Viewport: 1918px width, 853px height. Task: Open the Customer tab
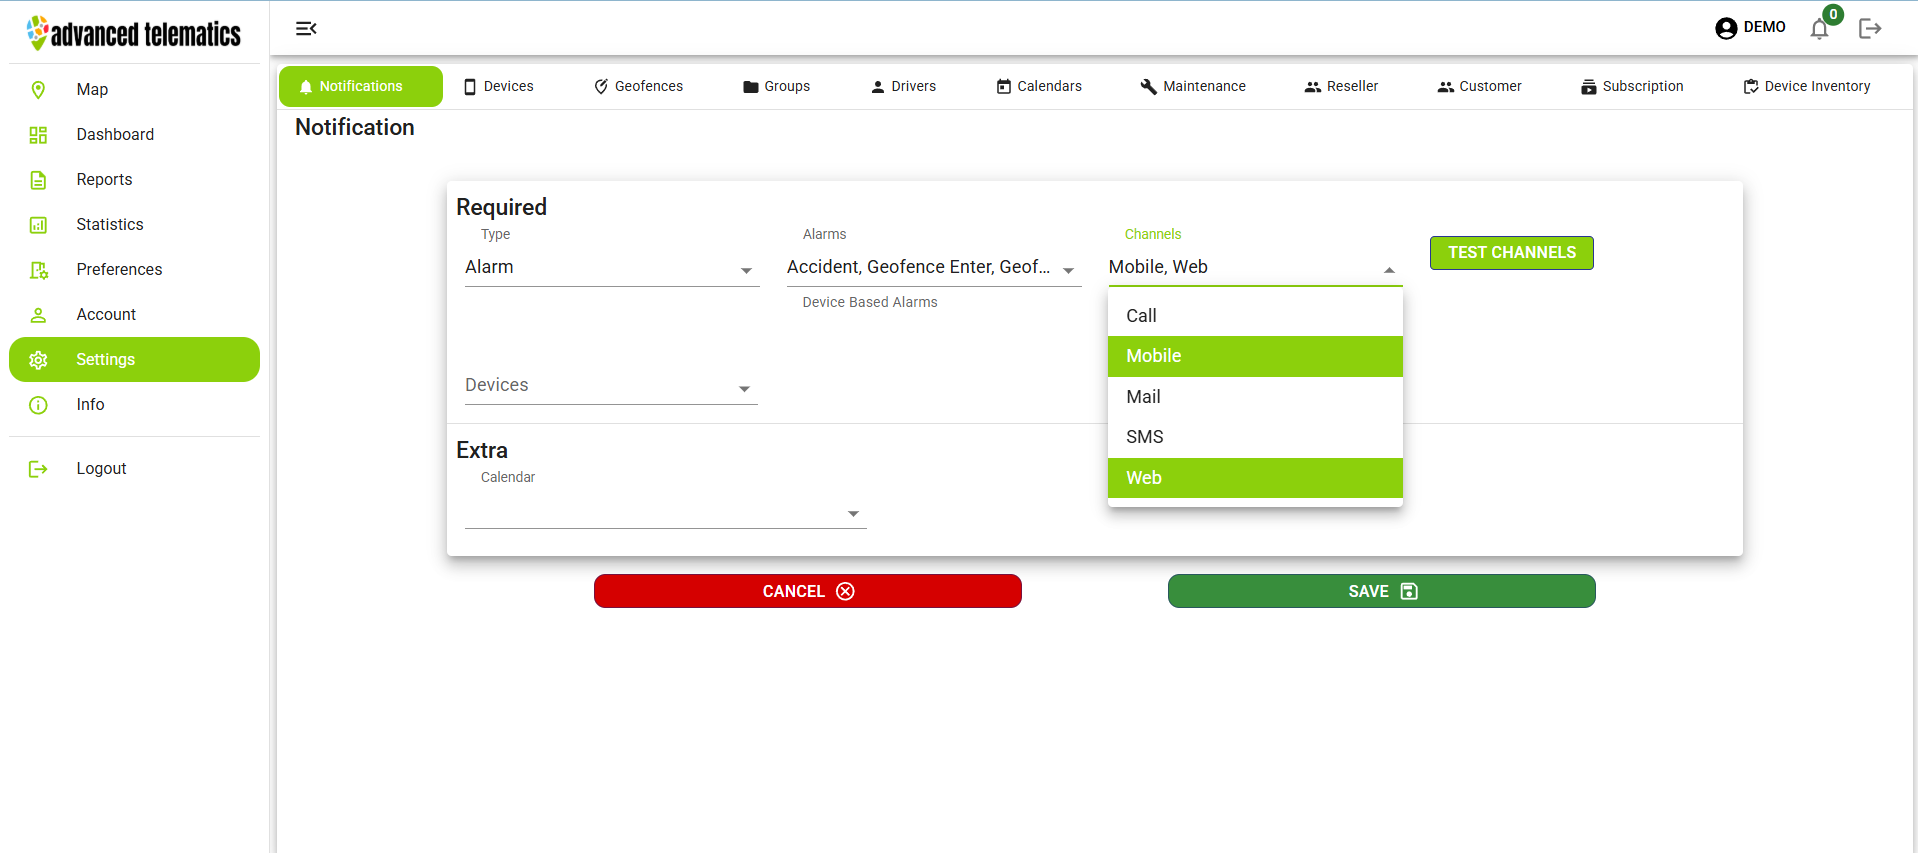(x=1479, y=87)
